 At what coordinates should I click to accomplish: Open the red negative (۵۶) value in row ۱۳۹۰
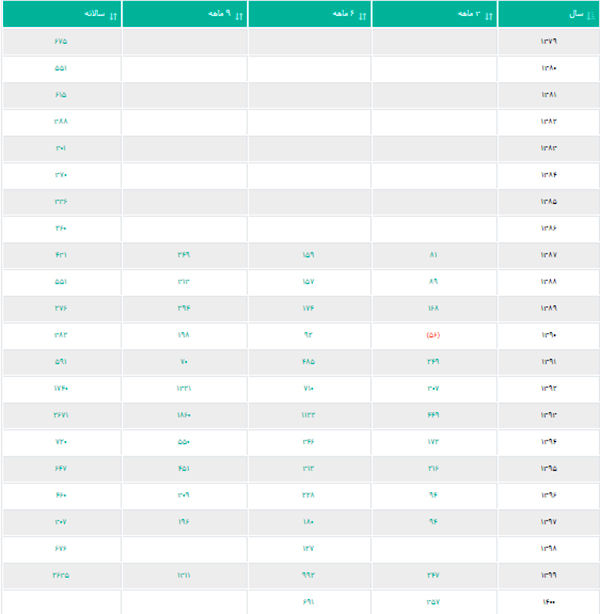tap(433, 335)
